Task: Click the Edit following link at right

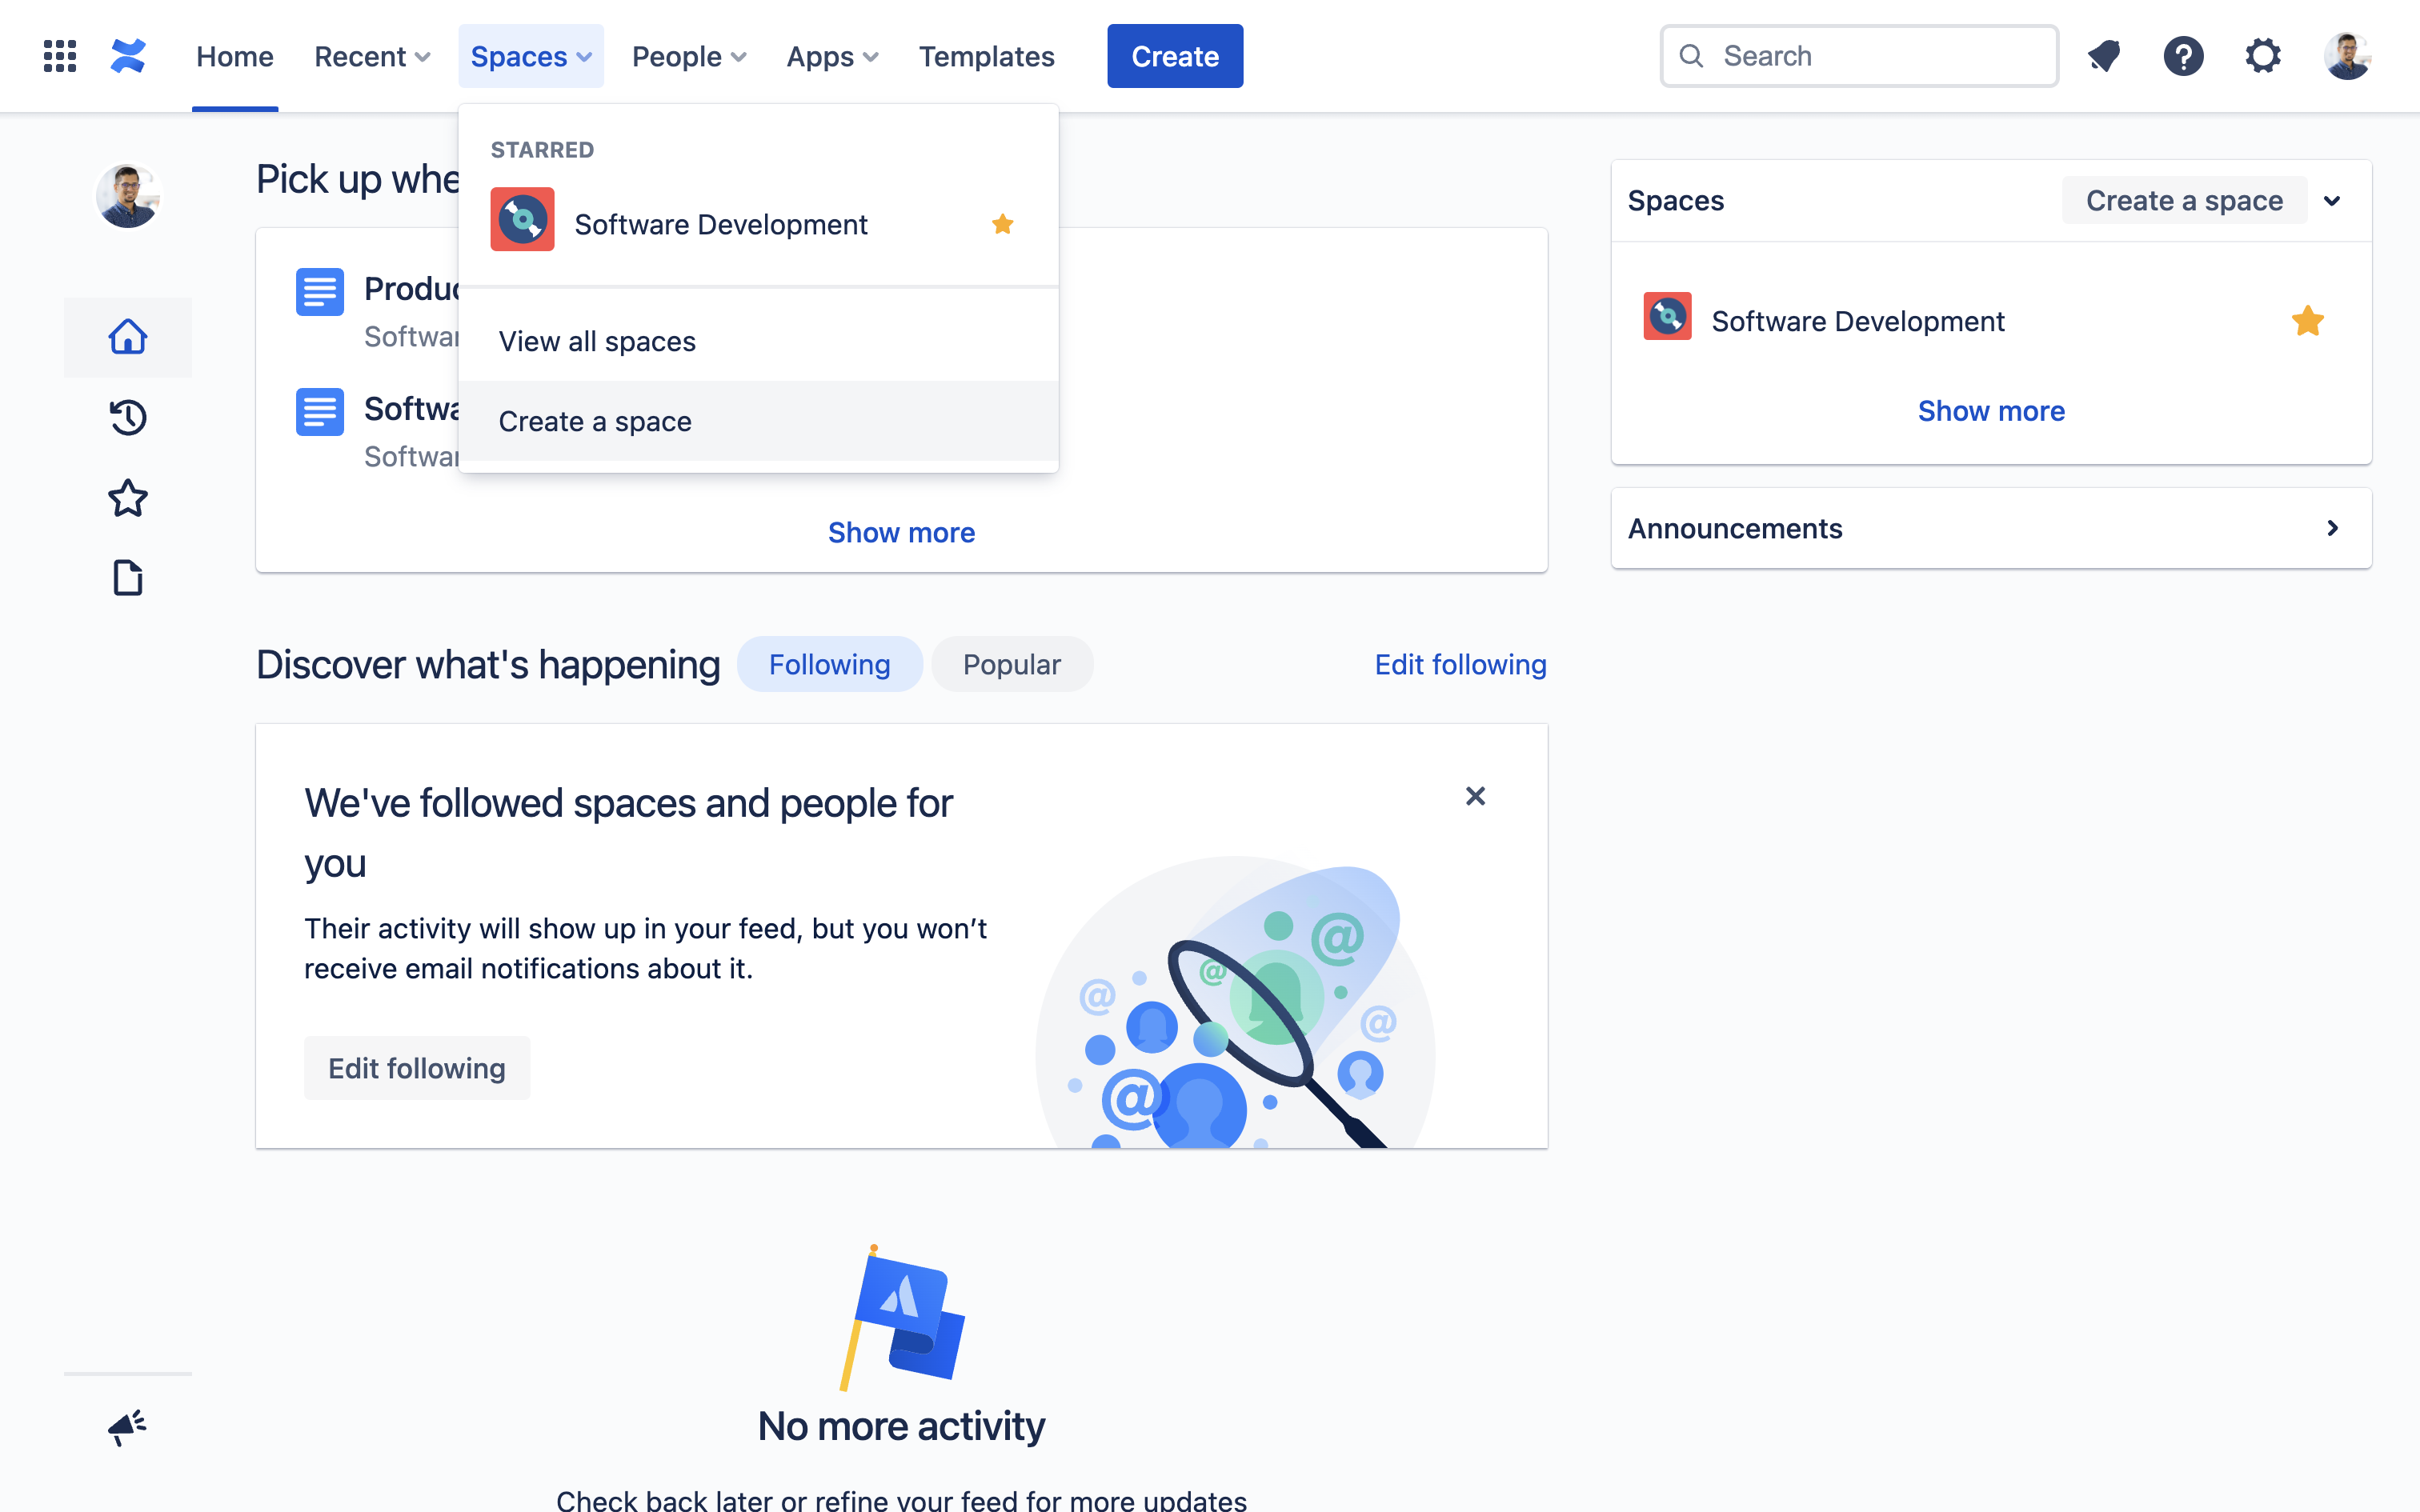Action: point(1460,664)
